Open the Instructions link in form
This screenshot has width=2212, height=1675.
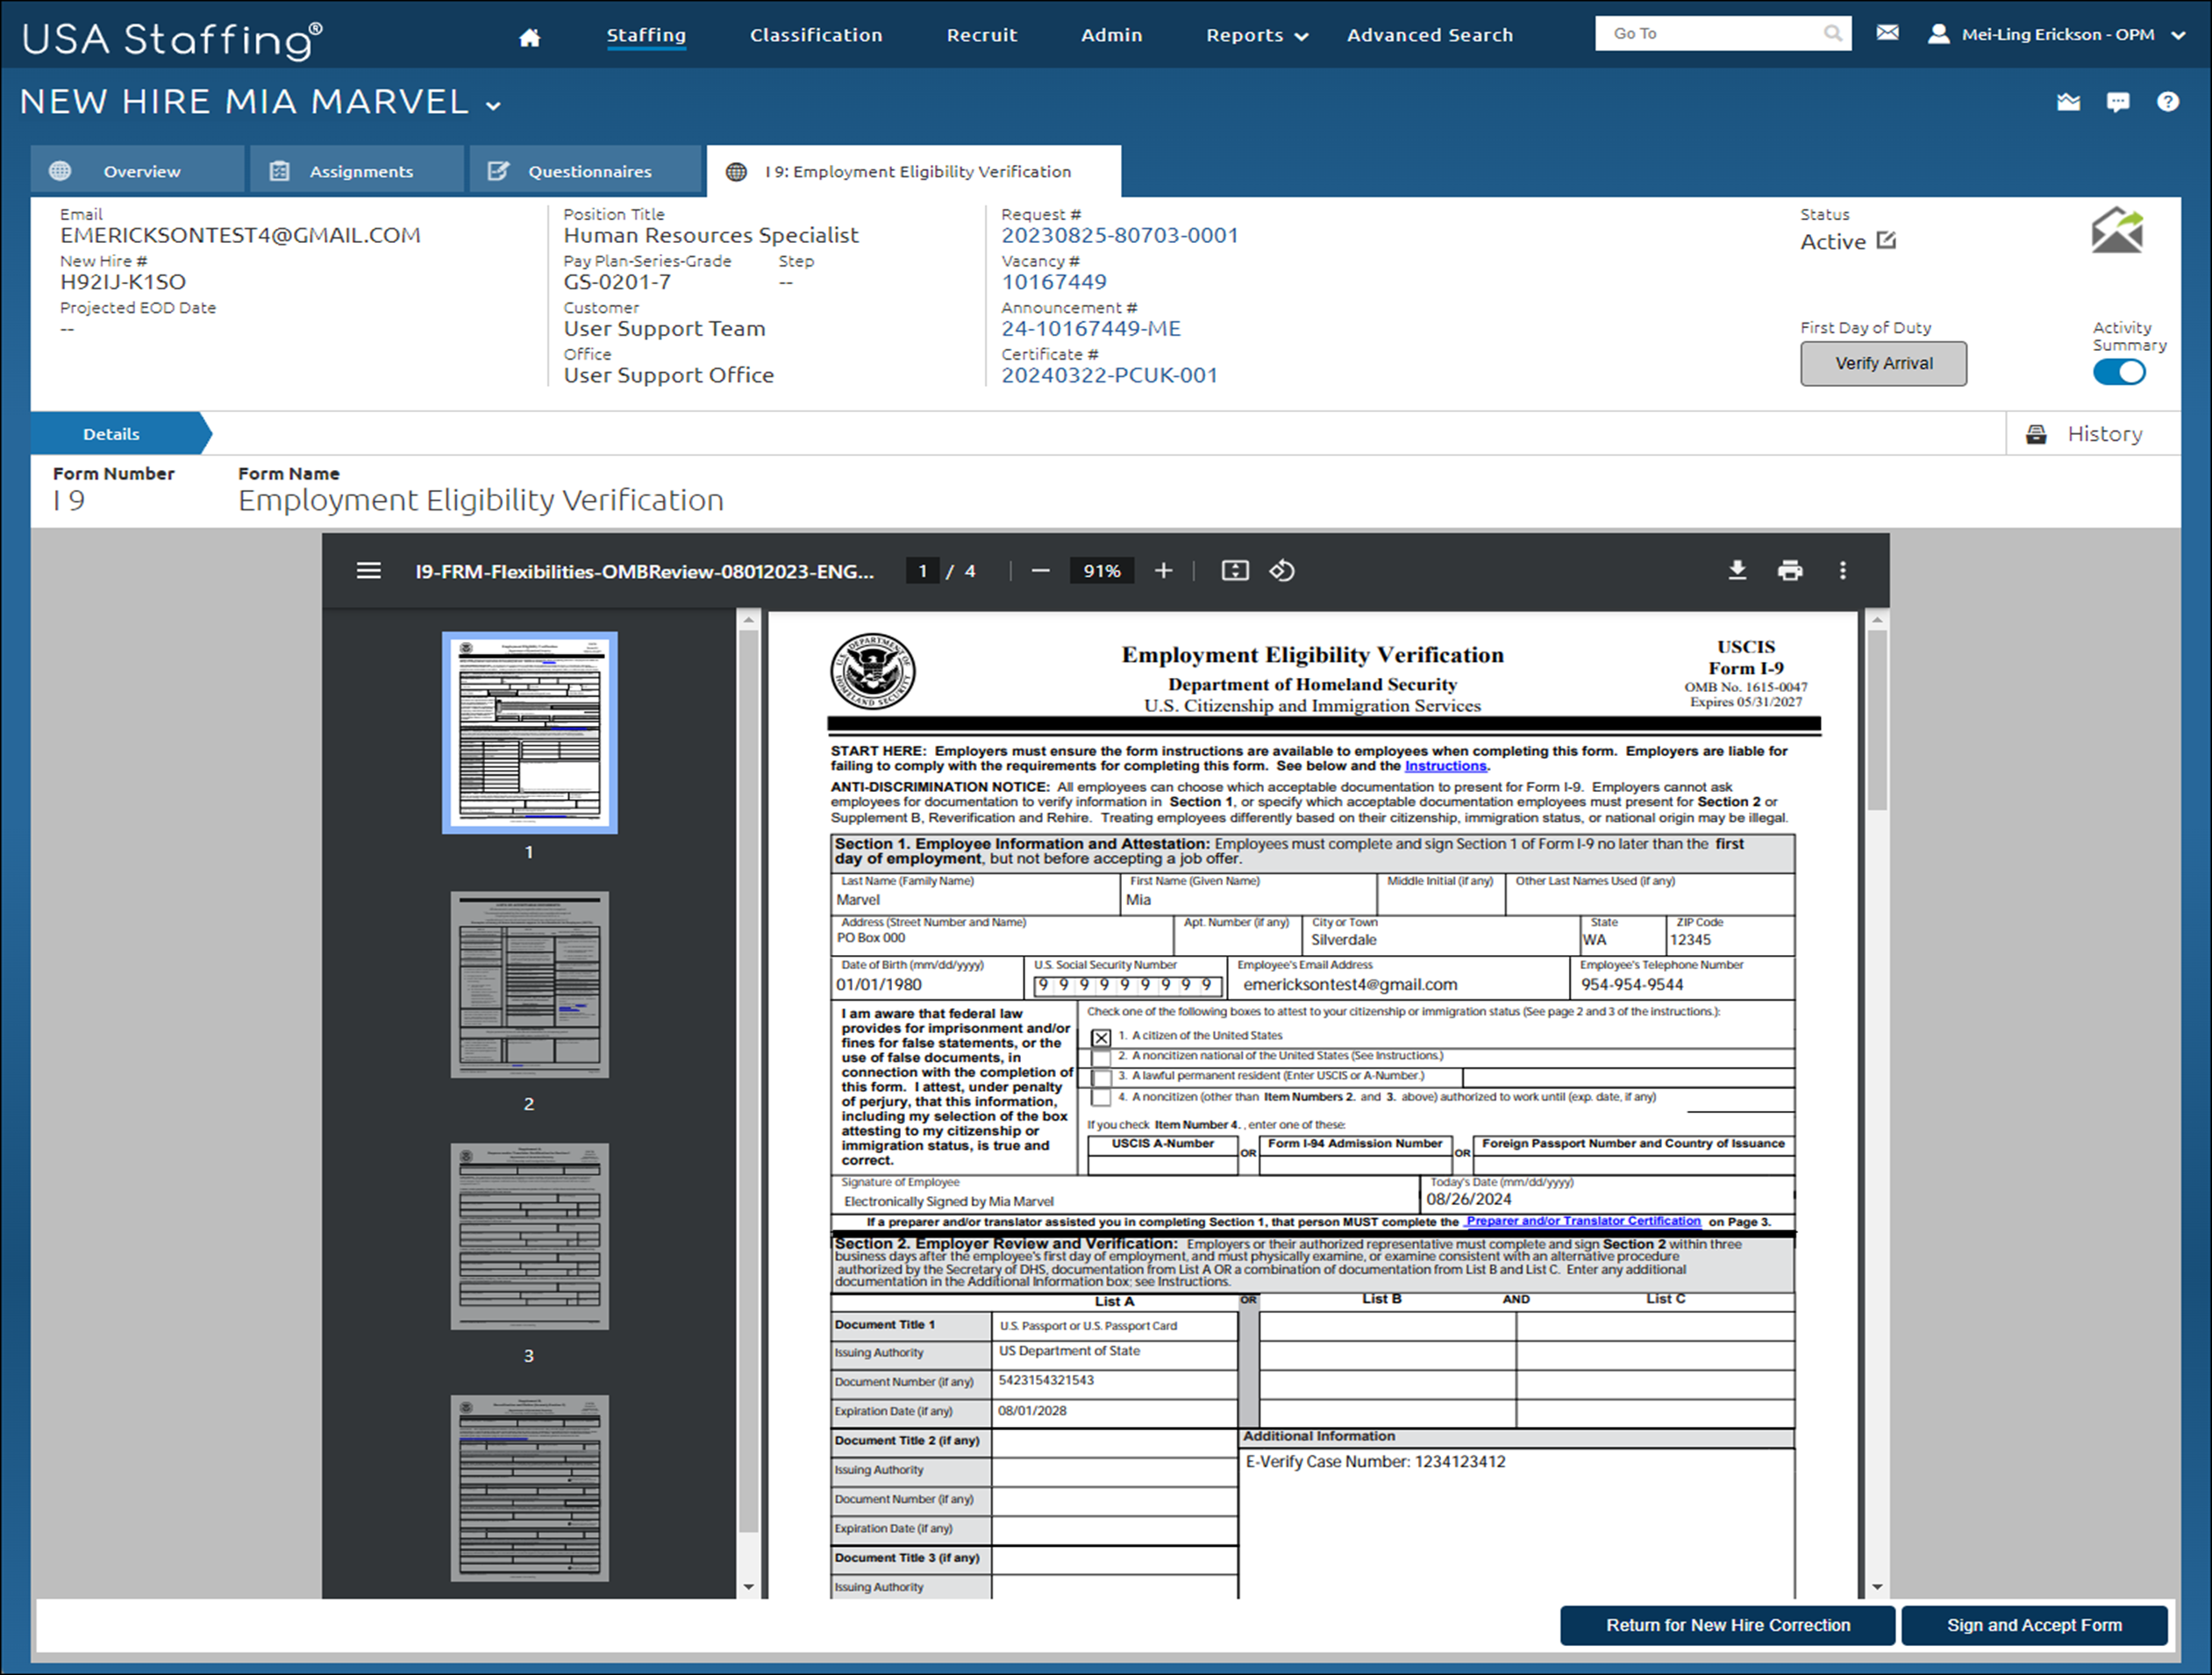[1445, 766]
